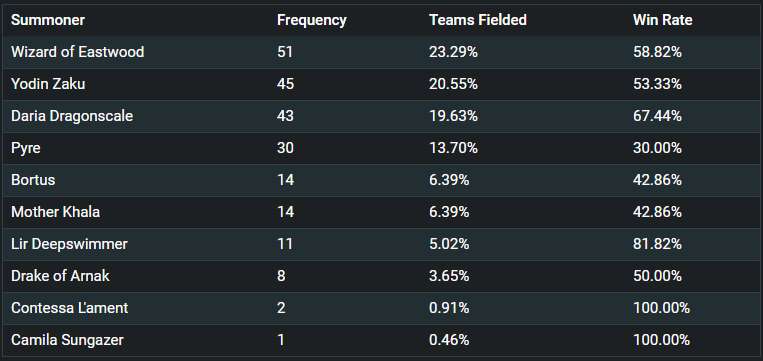Click the 23.29% teams fielded cell
This screenshot has width=763, height=361.
tap(453, 52)
